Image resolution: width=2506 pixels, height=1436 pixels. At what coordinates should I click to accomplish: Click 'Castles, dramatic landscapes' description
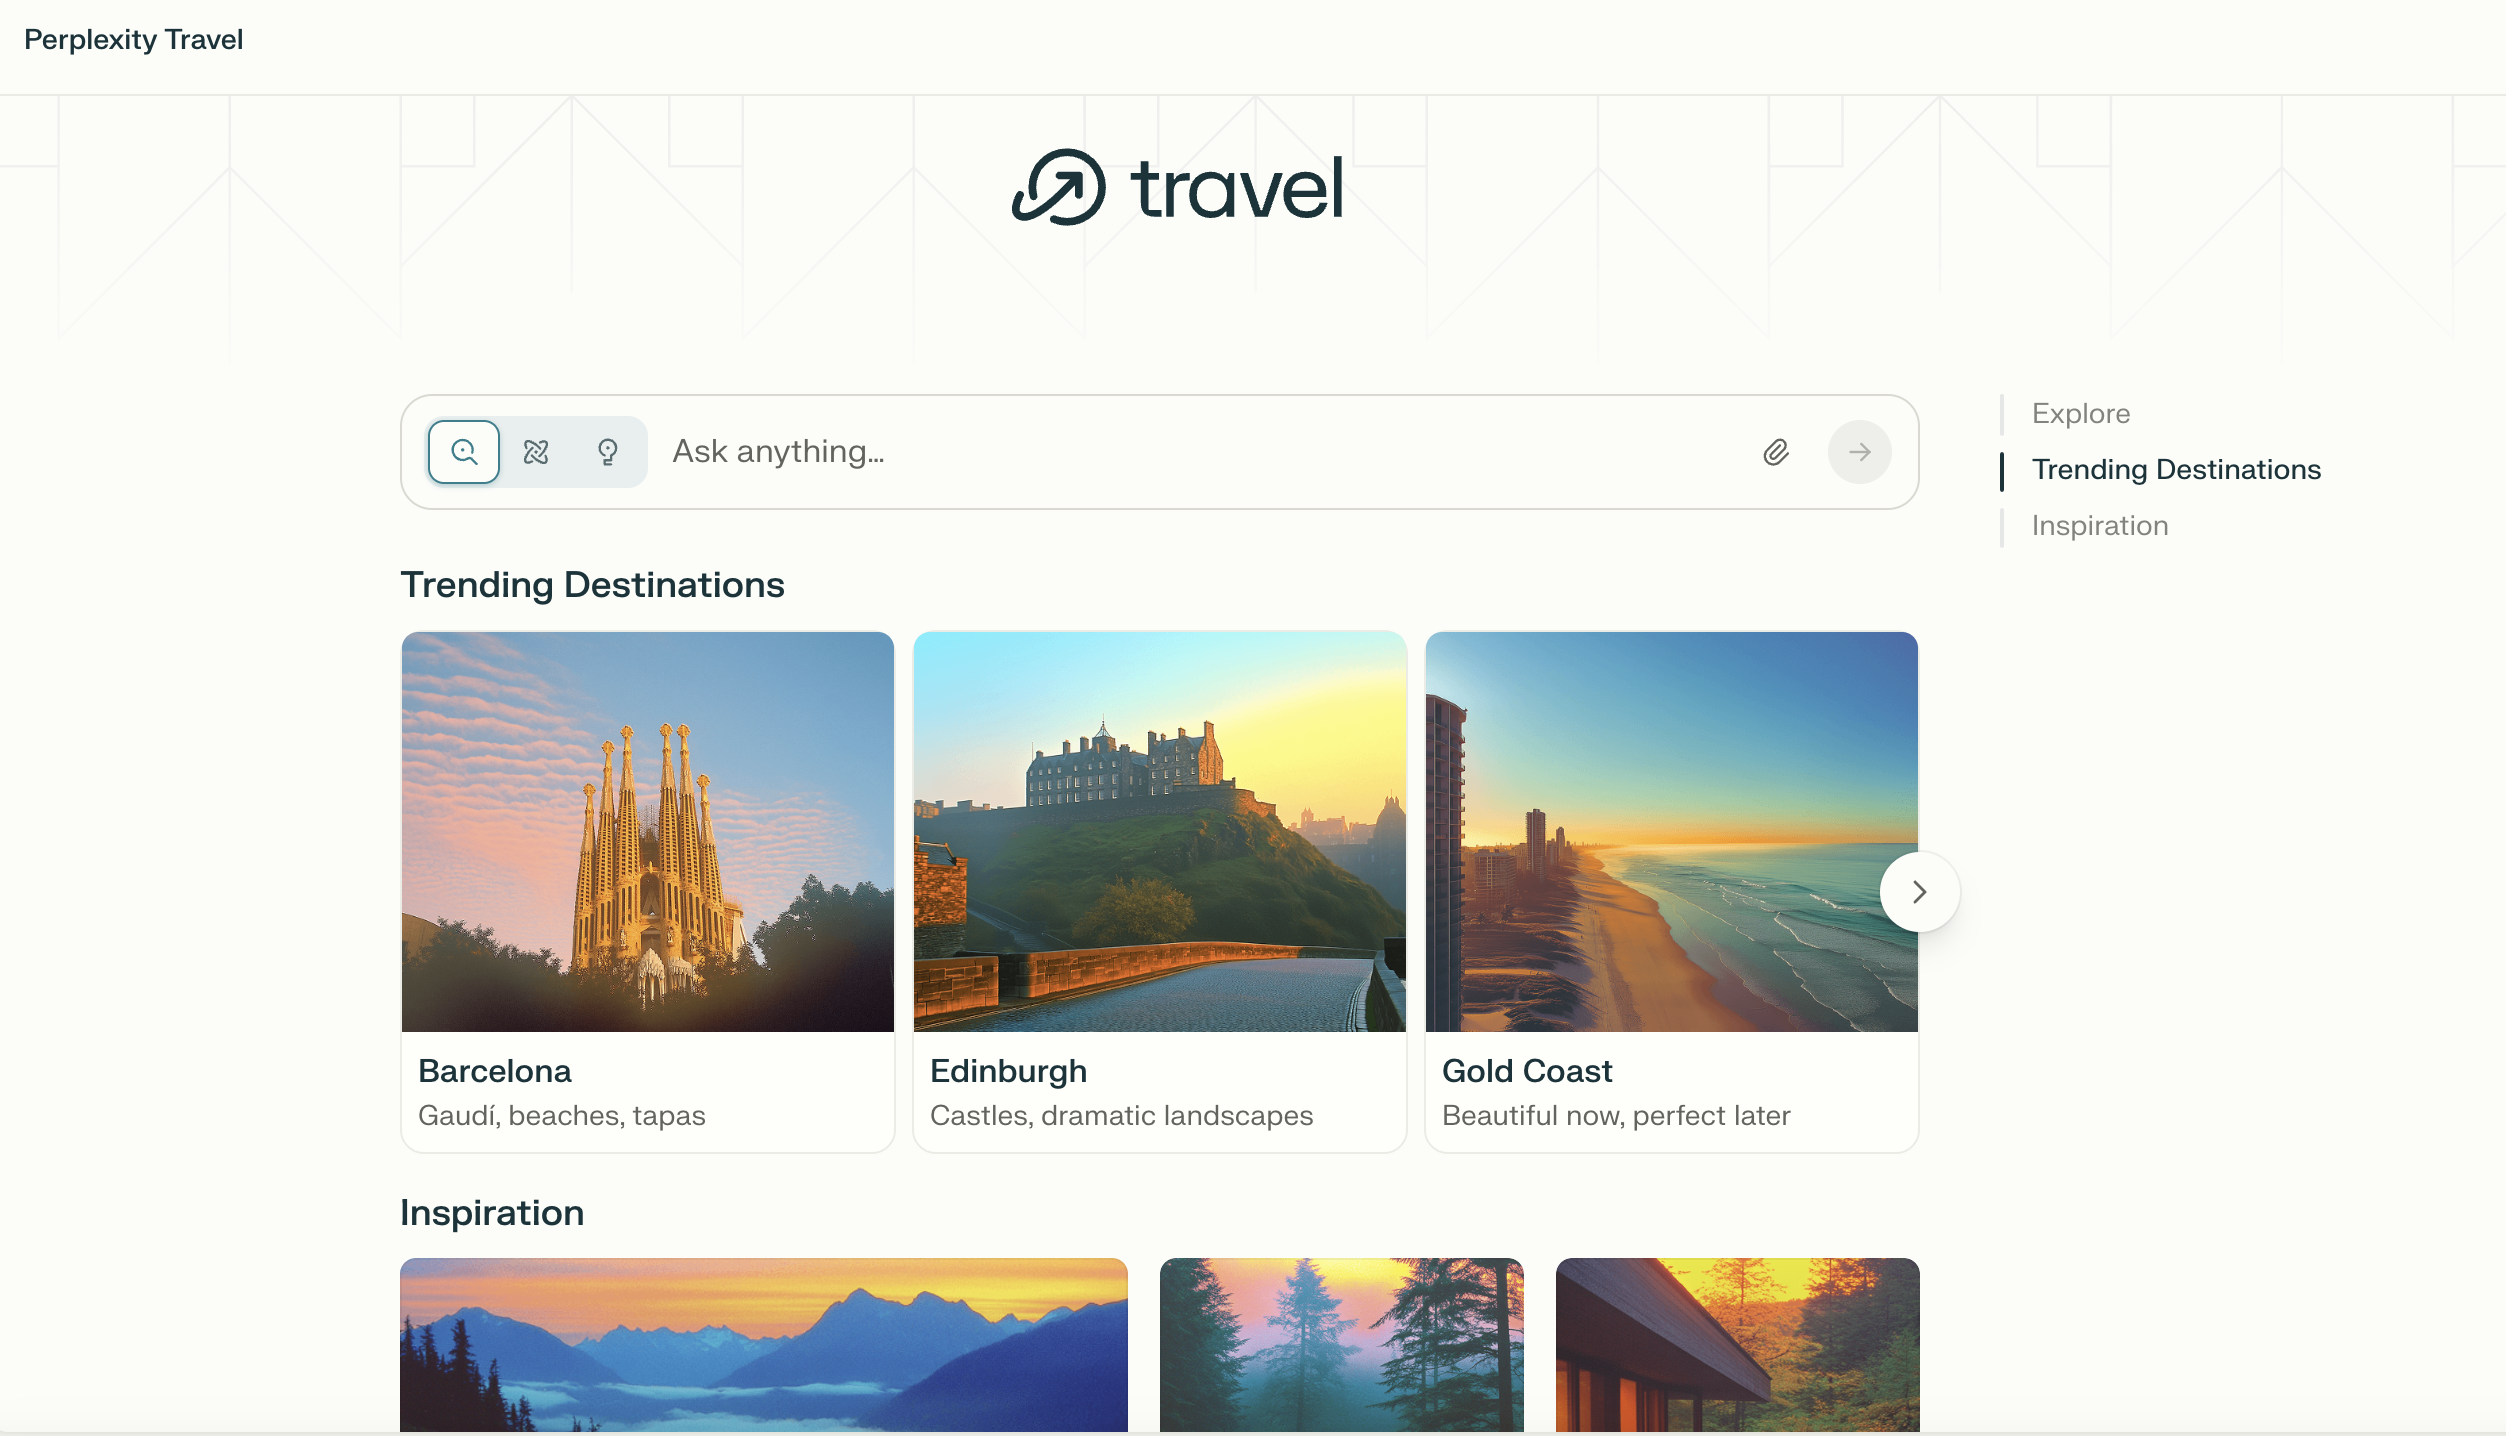pyautogui.click(x=1121, y=1115)
